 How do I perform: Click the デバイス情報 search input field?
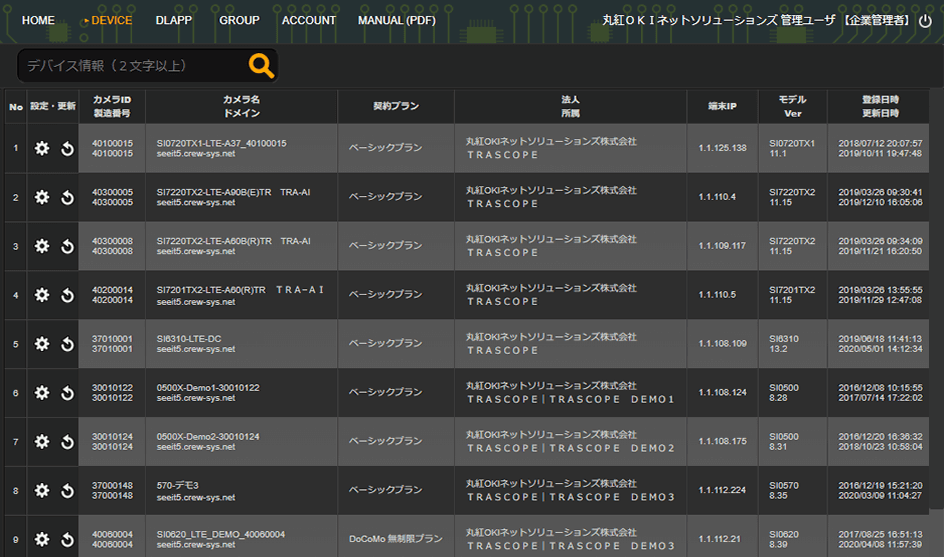tap(130, 66)
